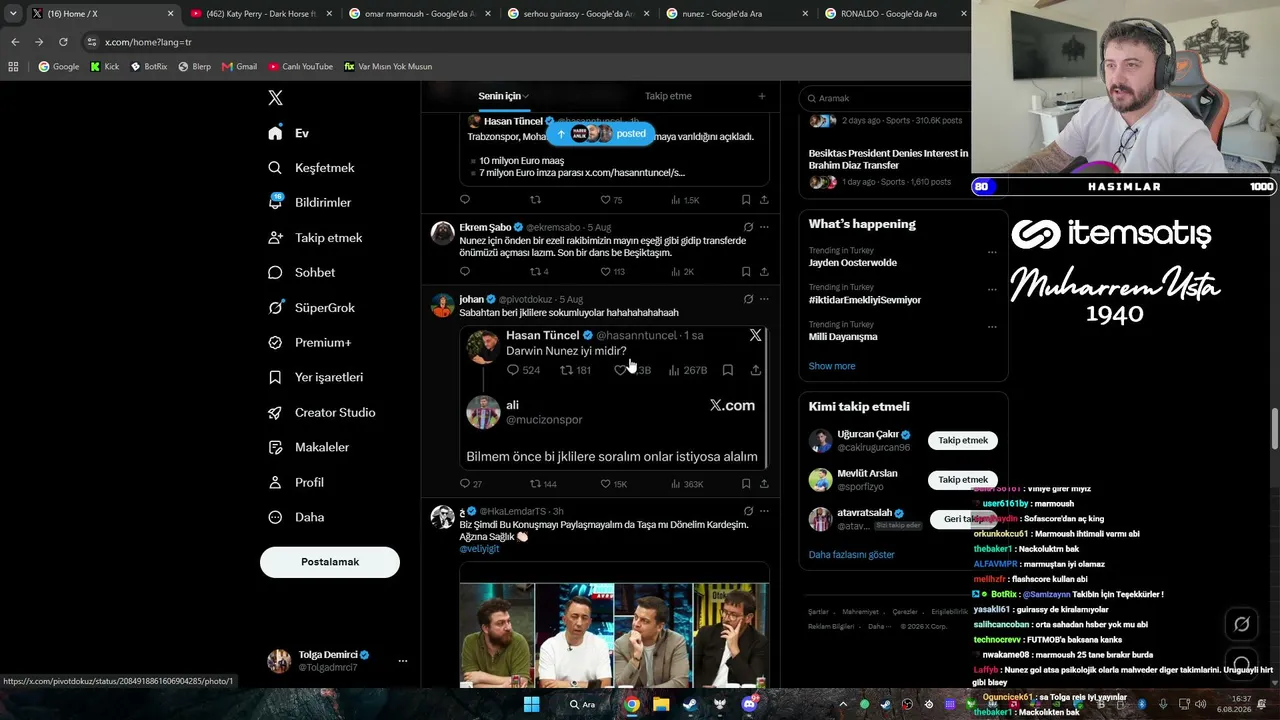Screen dimensions: 1280x720
Task: Open File Explorer from the taskbar
Action: pyautogui.click(x=661, y=704)
